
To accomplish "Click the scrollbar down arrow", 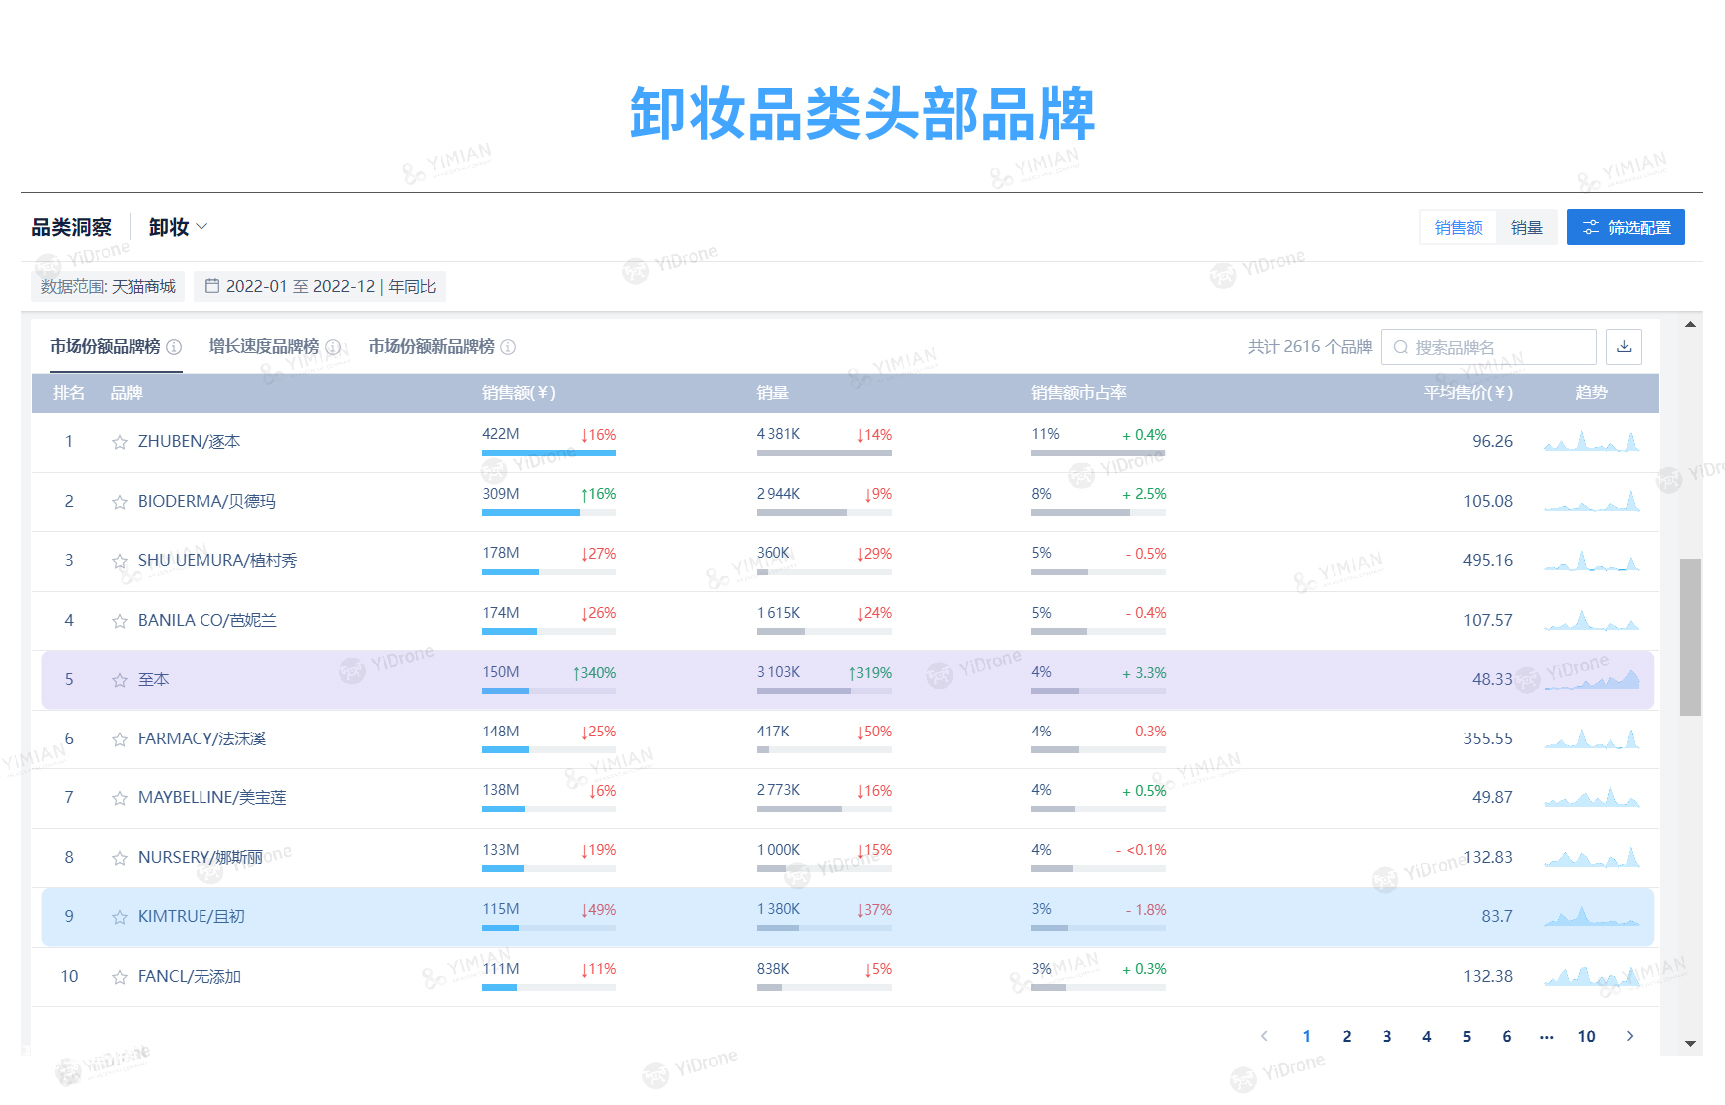I will (x=1691, y=1044).
